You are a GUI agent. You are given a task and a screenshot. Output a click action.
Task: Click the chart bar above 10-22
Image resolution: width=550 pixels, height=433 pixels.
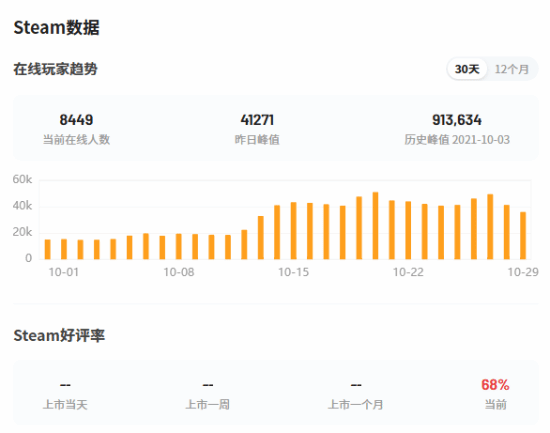(408, 230)
